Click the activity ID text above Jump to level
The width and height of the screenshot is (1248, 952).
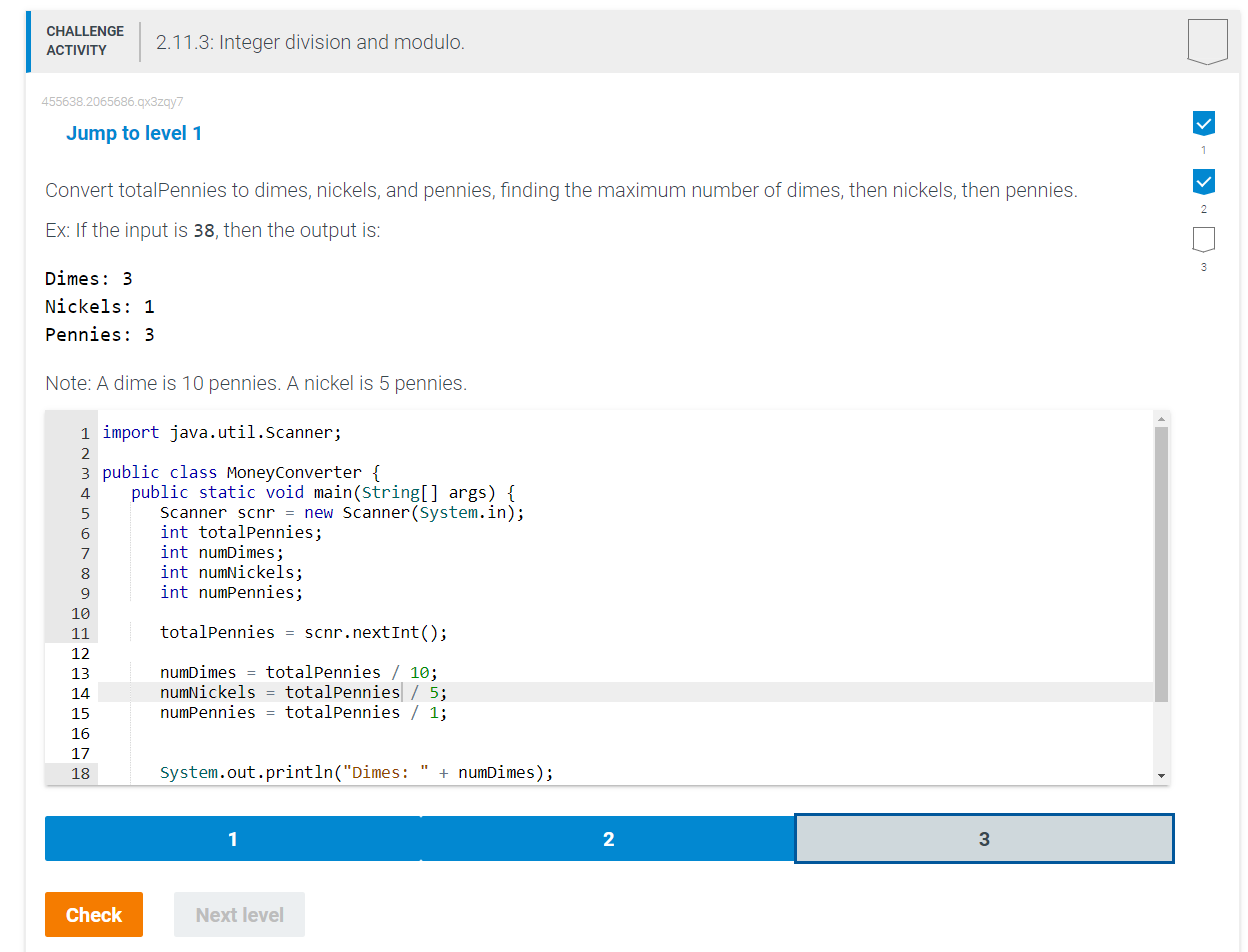tap(113, 101)
